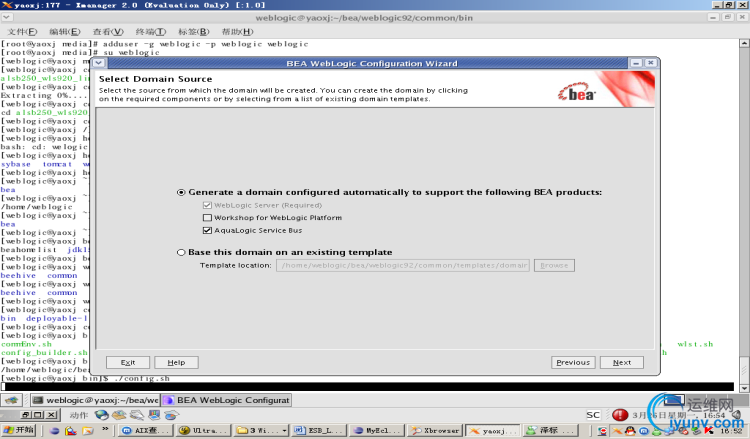The width and height of the screenshot is (750, 439).
Task: Open the 动作 panel menu
Action: click(x=78, y=415)
